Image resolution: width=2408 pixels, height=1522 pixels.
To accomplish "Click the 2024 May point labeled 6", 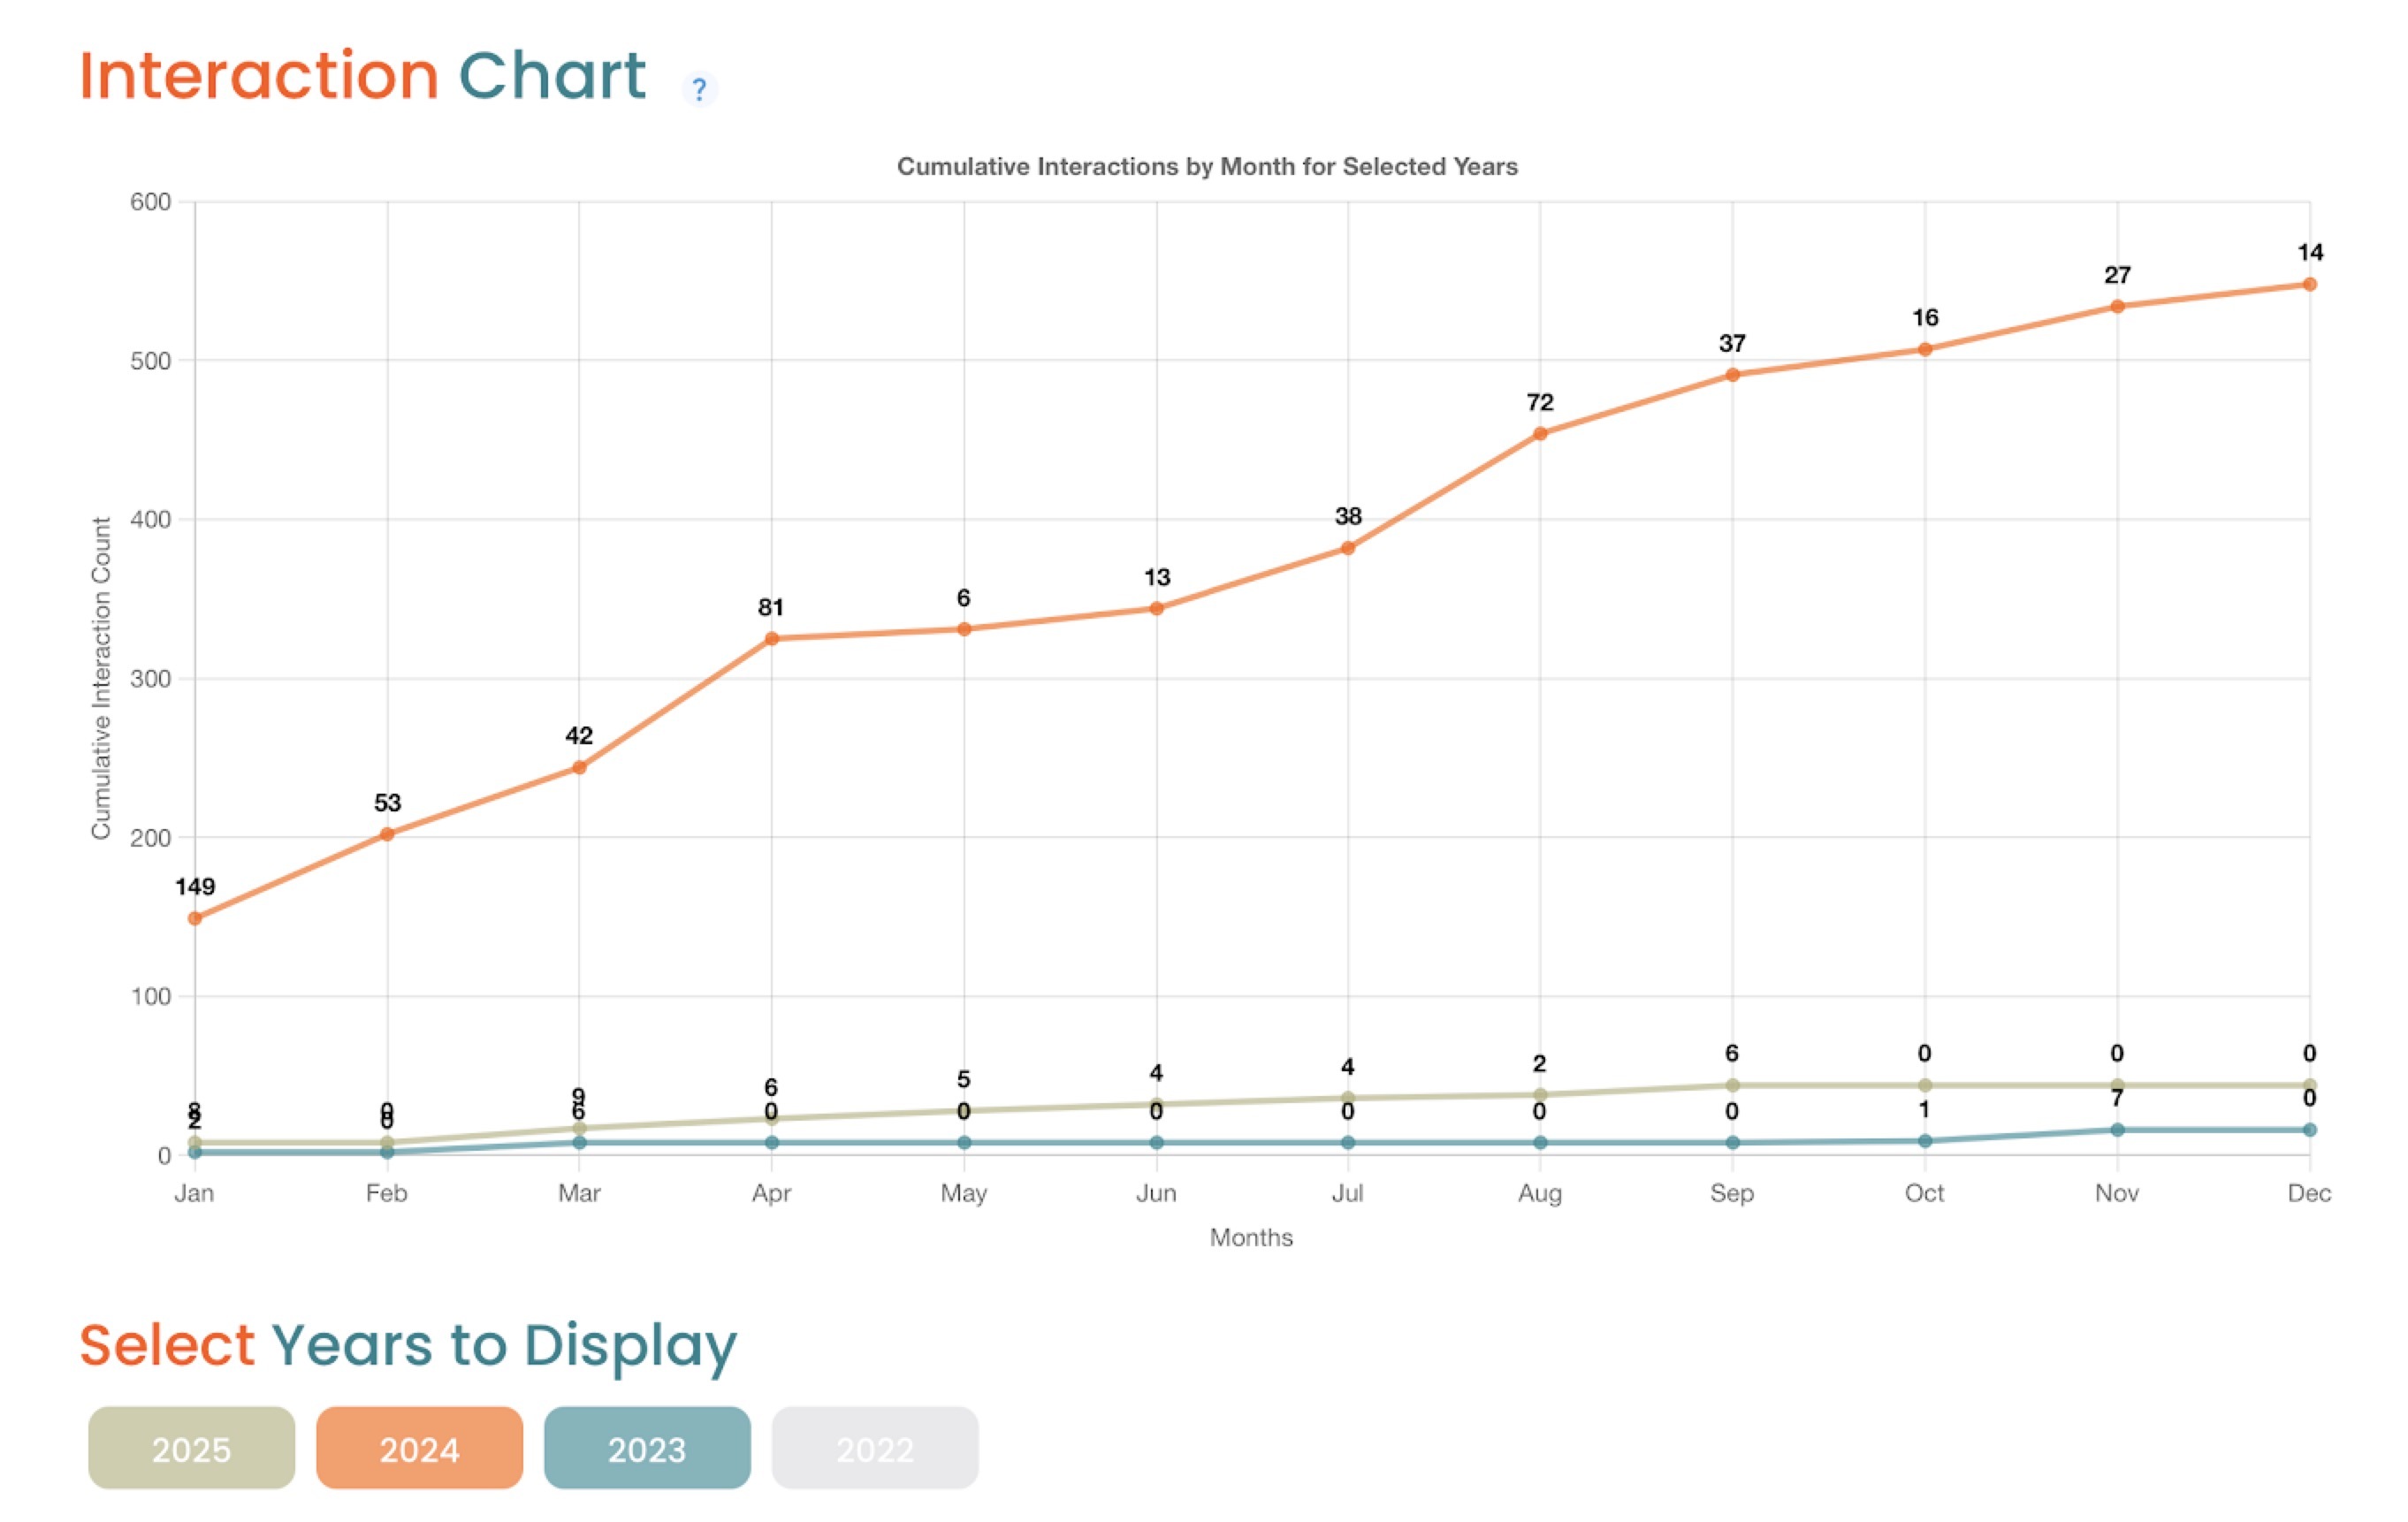I will pyautogui.click(x=964, y=629).
